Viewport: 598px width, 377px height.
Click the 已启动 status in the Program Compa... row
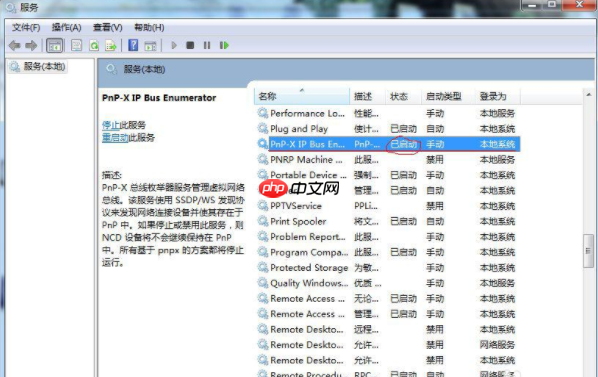coord(403,252)
